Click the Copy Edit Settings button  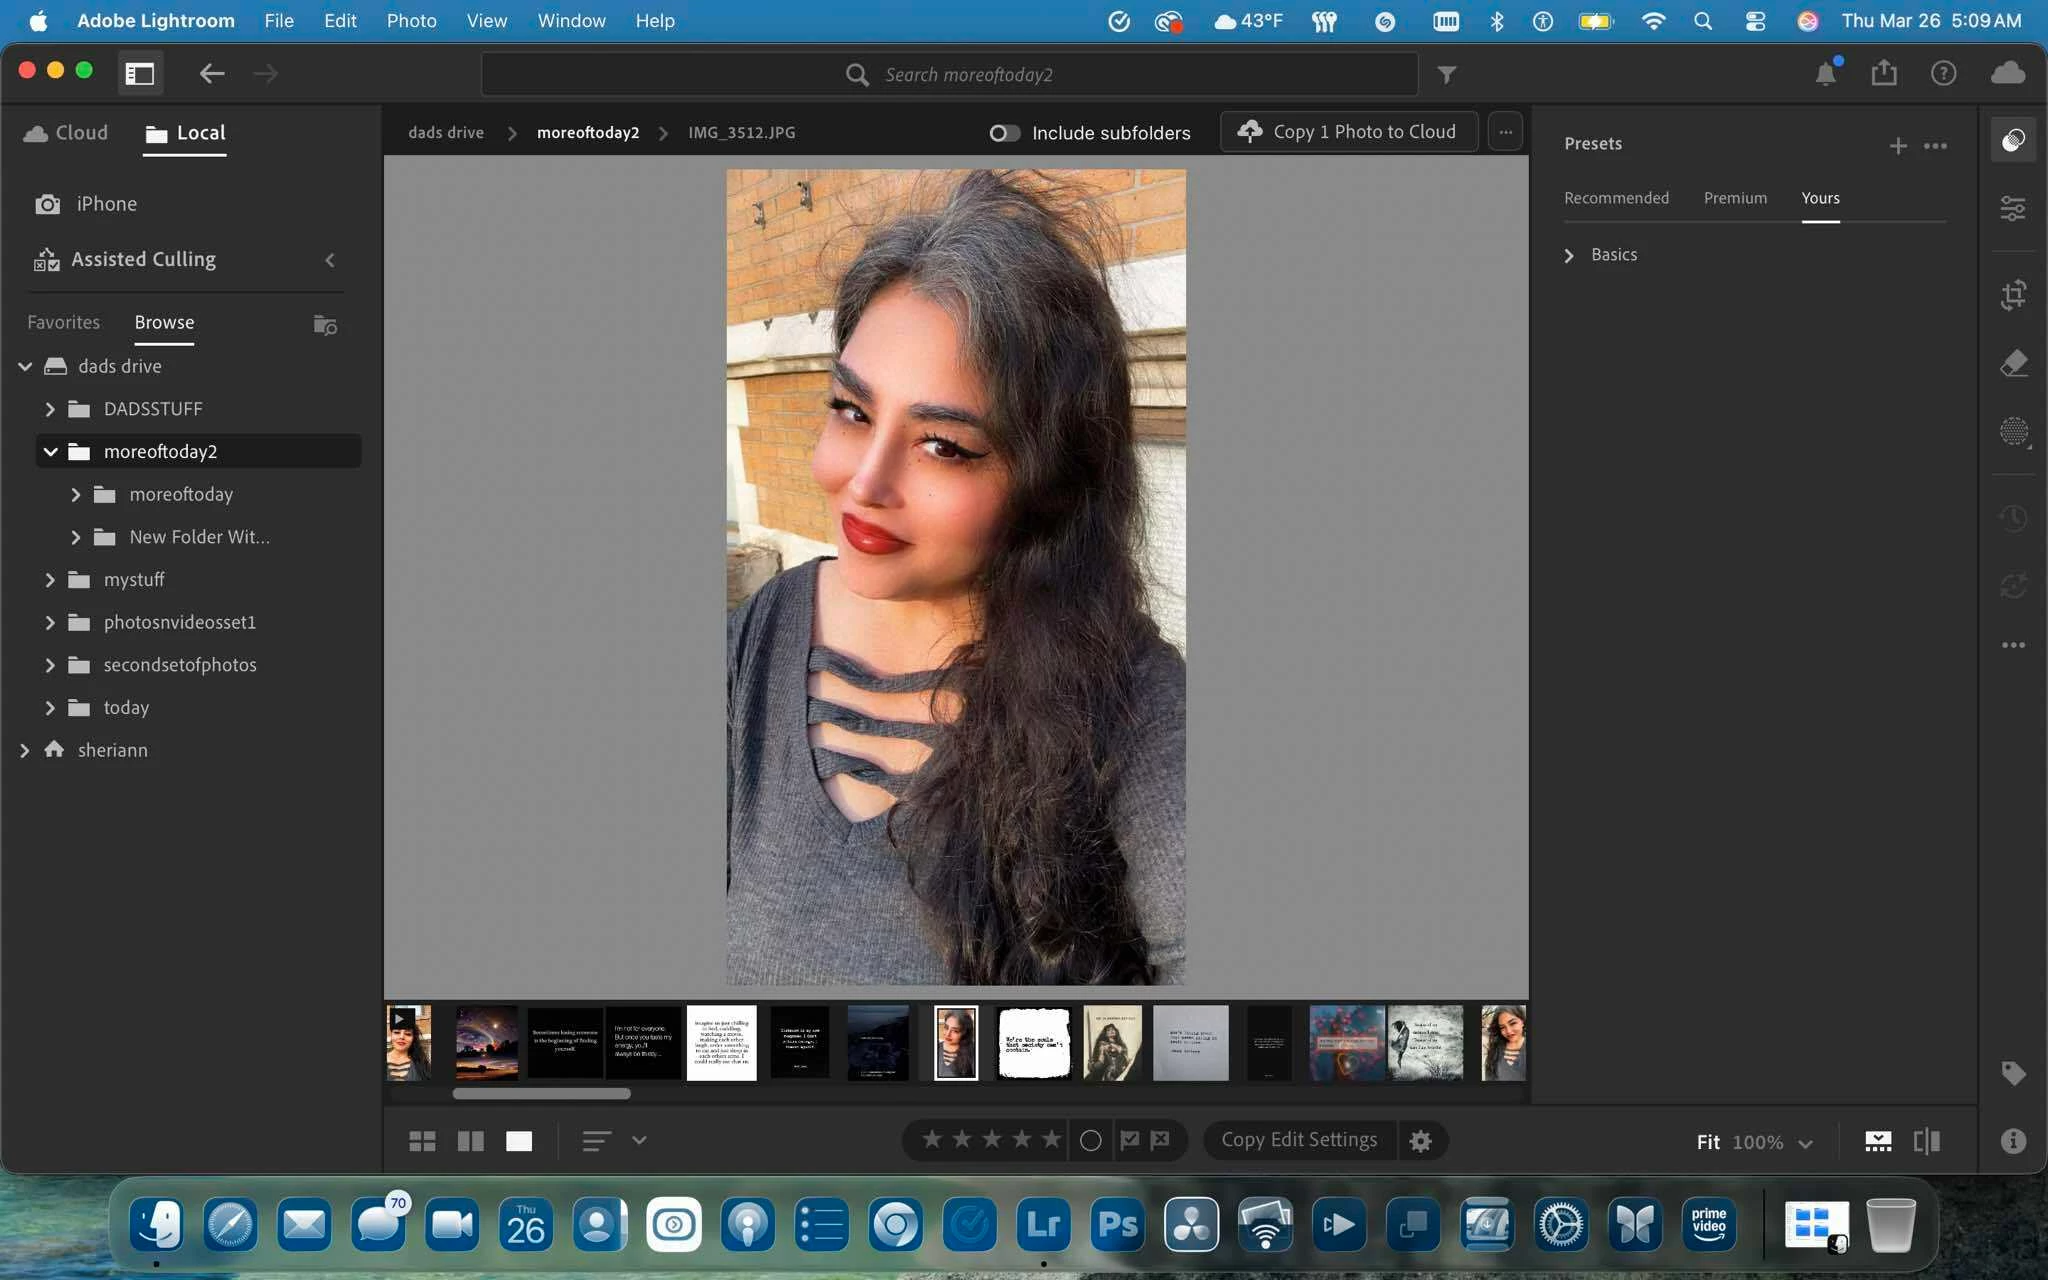pyautogui.click(x=1298, y=1140)
